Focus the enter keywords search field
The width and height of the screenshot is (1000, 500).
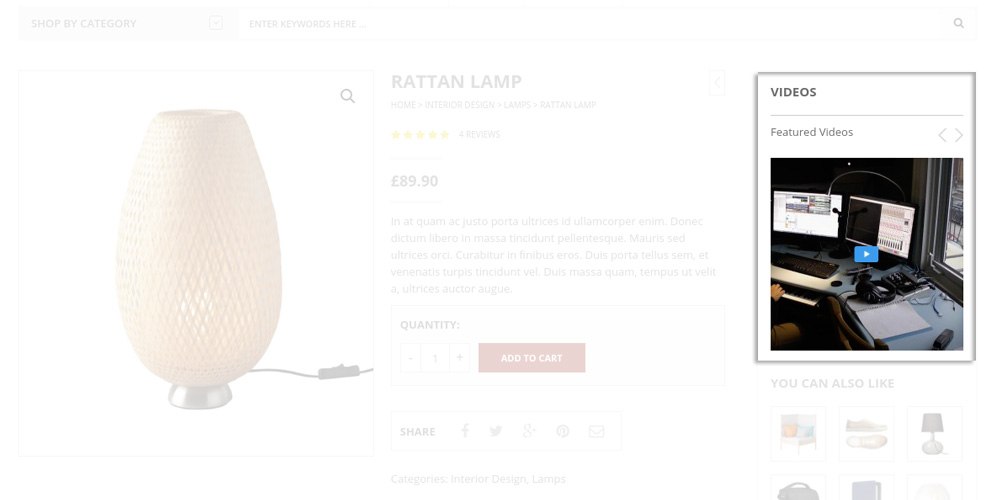pyautogui.click(x=590, y=23)
